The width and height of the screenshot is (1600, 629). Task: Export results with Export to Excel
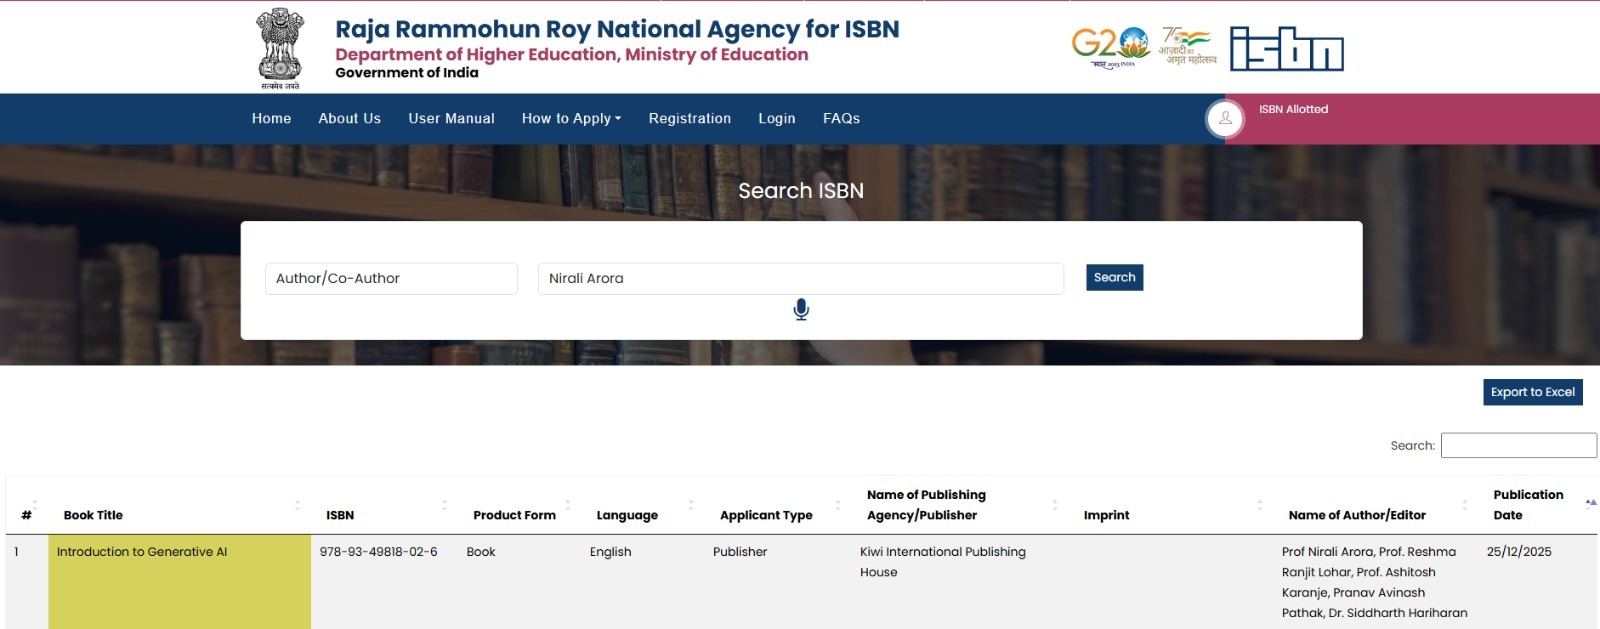tap(1532, 392)
